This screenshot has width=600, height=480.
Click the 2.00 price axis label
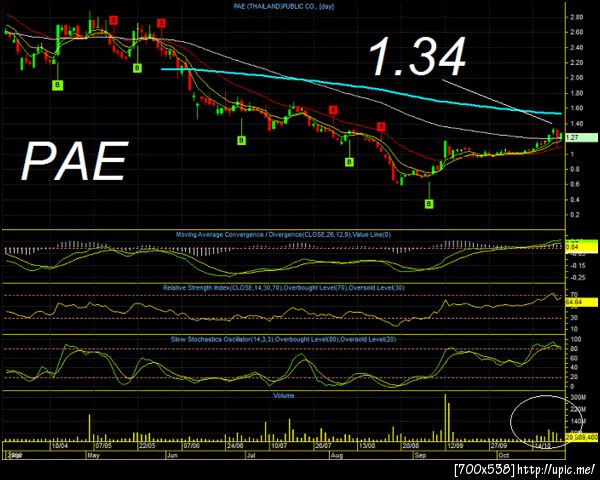576,78
